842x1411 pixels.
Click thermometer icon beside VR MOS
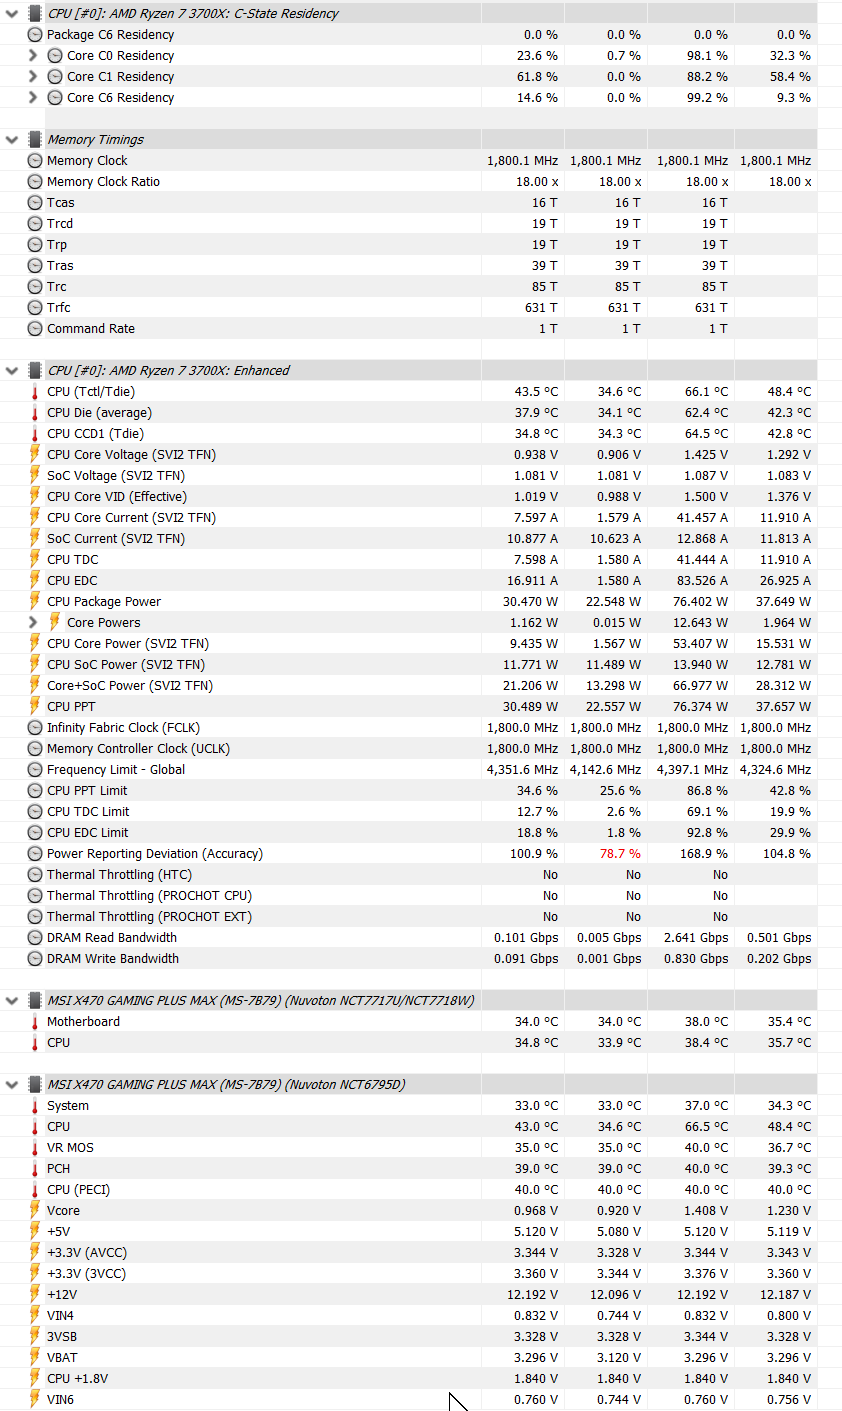[35, 1148]
